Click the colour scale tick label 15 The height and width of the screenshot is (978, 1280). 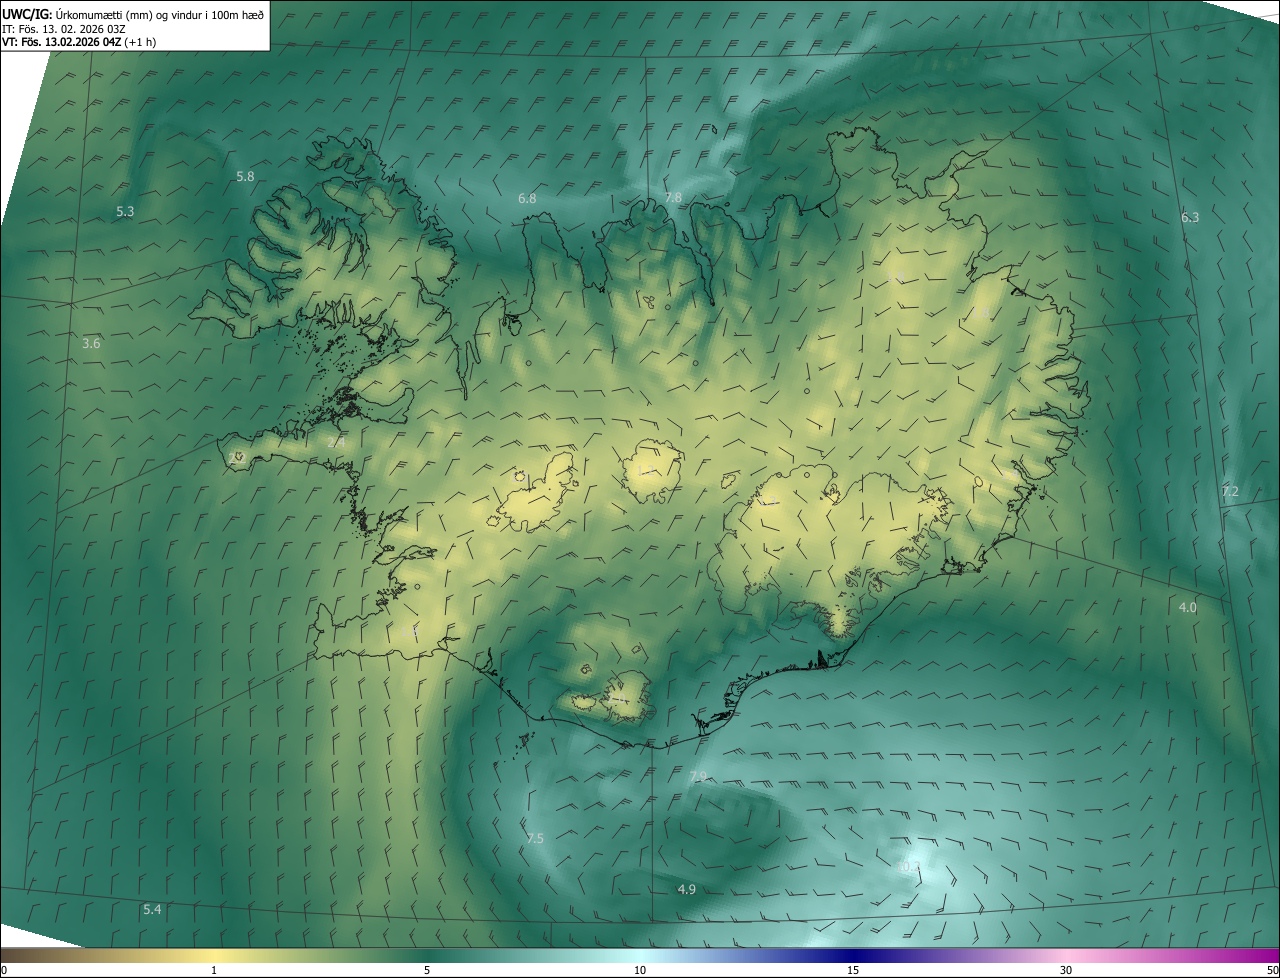click(x=853, y=970)
